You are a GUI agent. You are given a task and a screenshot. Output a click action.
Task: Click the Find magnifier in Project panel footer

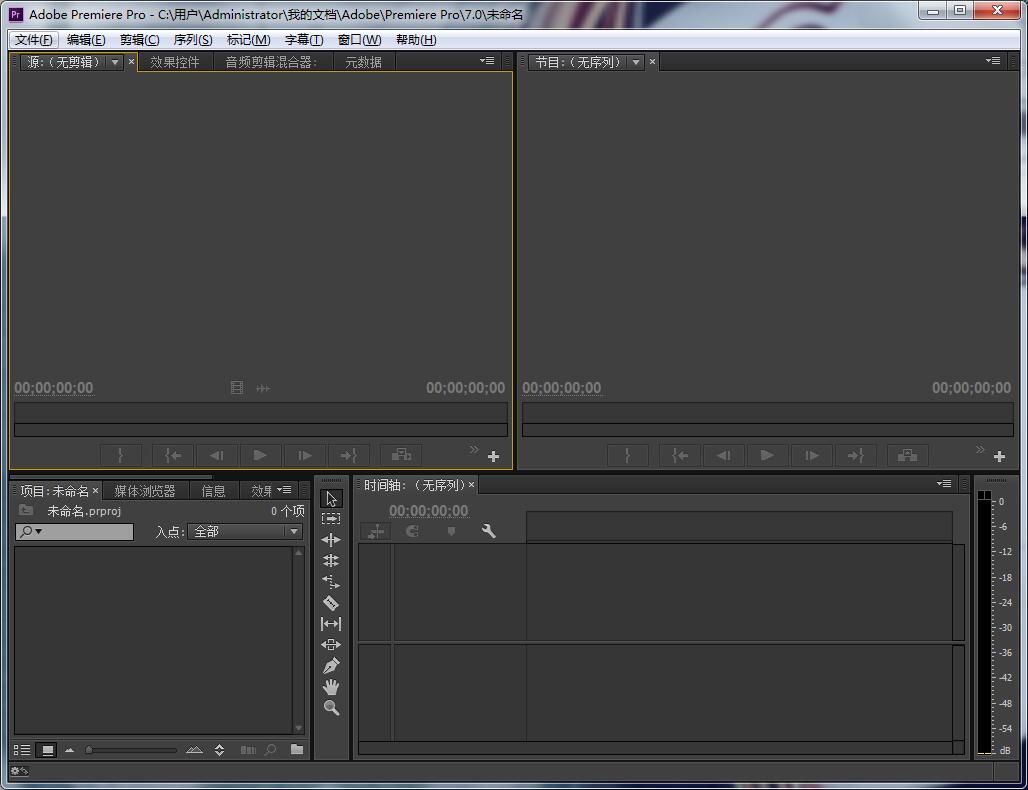pyautogui.click(x=270, y=749)
